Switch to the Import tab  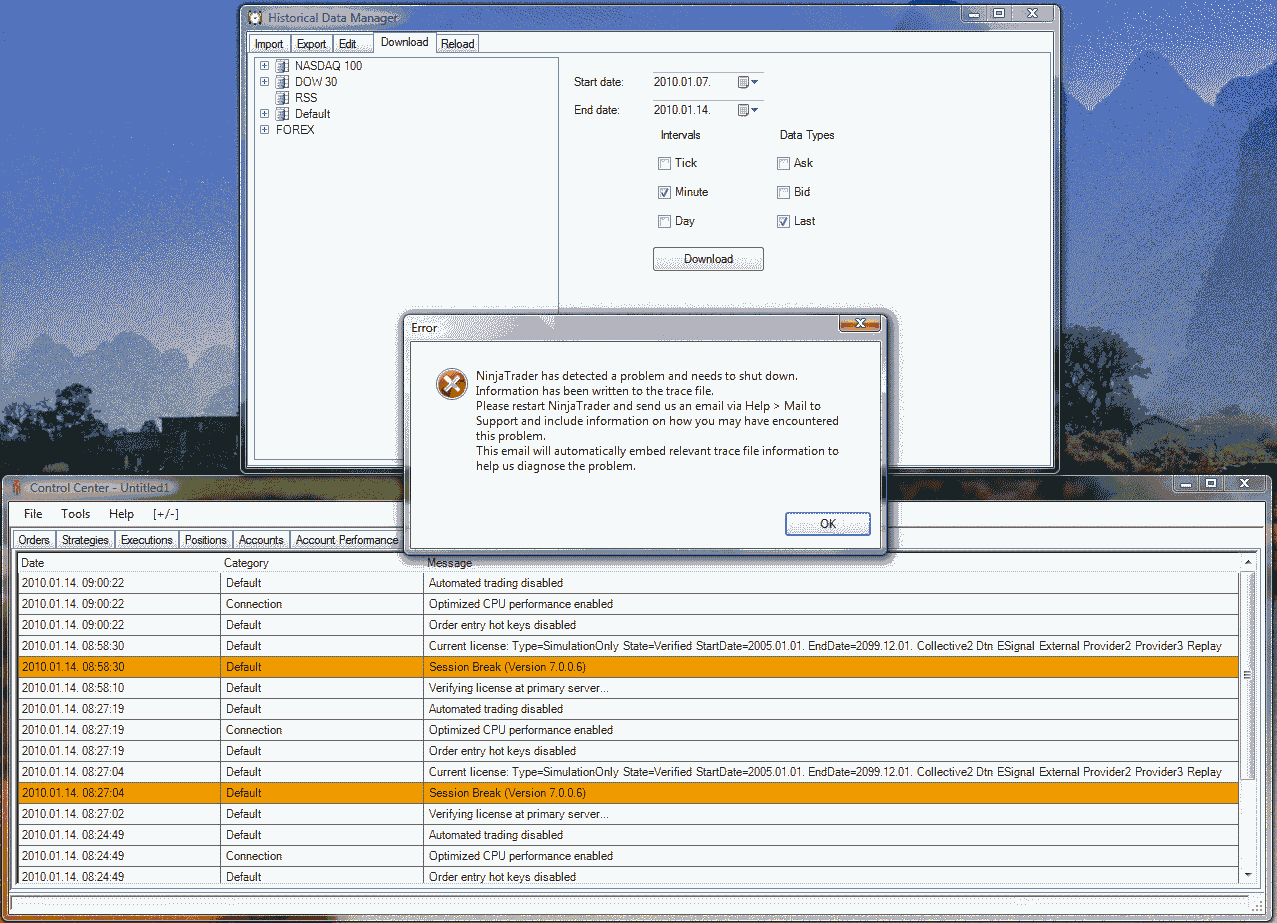269,44
